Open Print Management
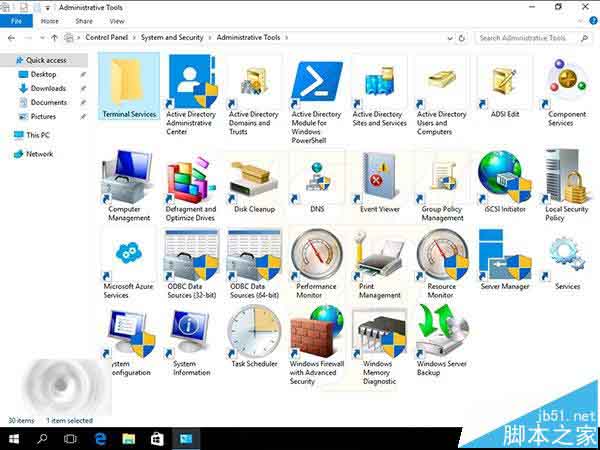600x450 pixels. (x=379, y=264)
